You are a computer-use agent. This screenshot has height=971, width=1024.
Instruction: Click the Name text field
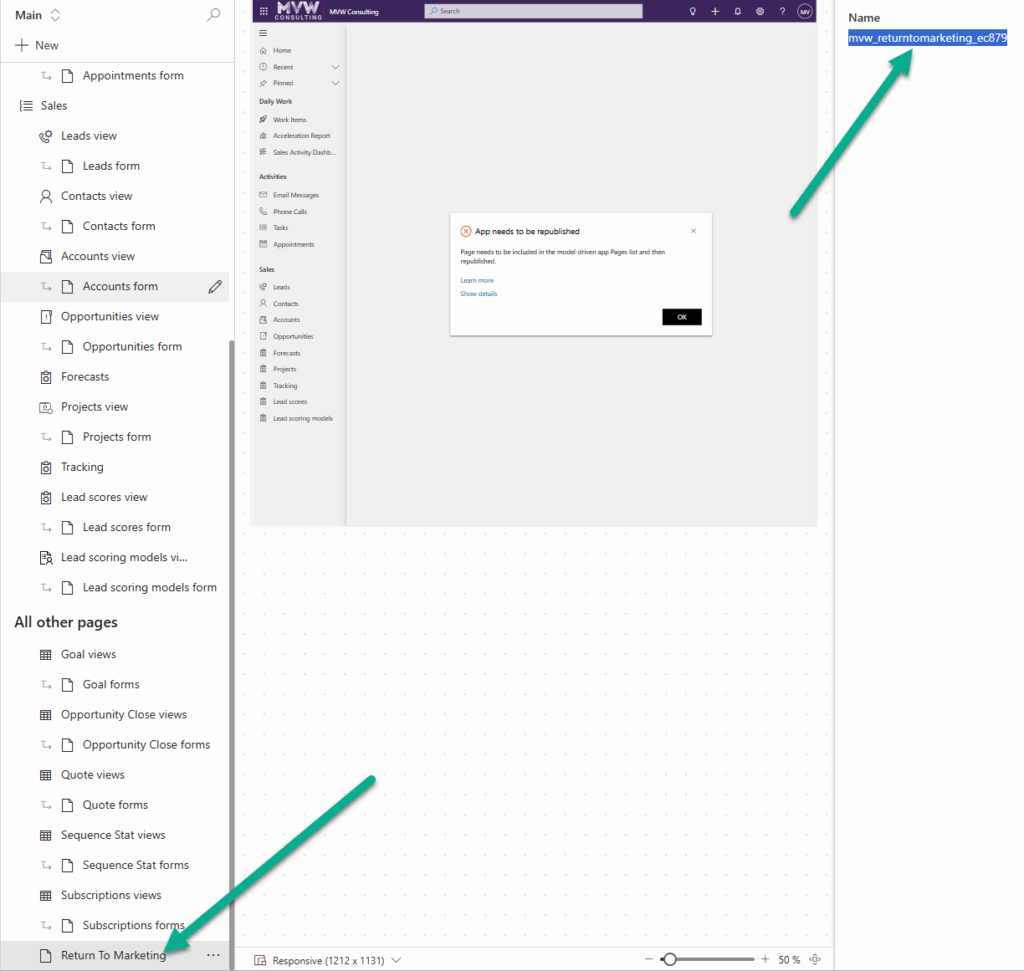[927, 38]
